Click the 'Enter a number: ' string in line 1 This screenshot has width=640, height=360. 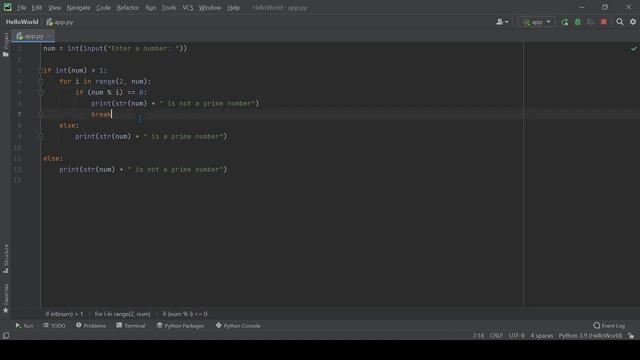[143, 49]
